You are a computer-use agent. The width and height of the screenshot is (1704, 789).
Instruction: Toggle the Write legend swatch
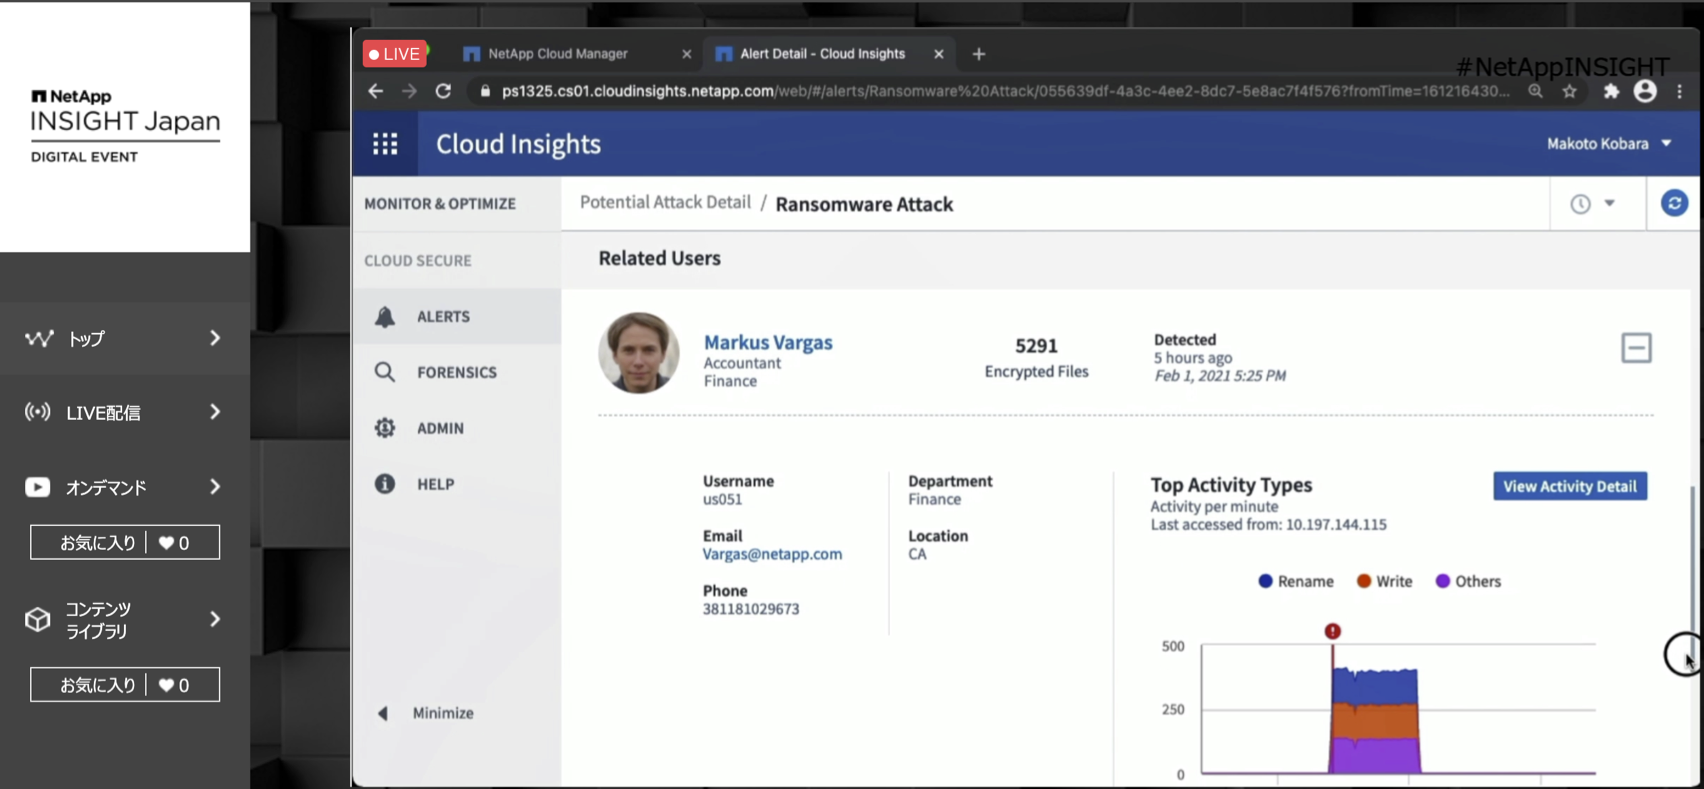1364,581
